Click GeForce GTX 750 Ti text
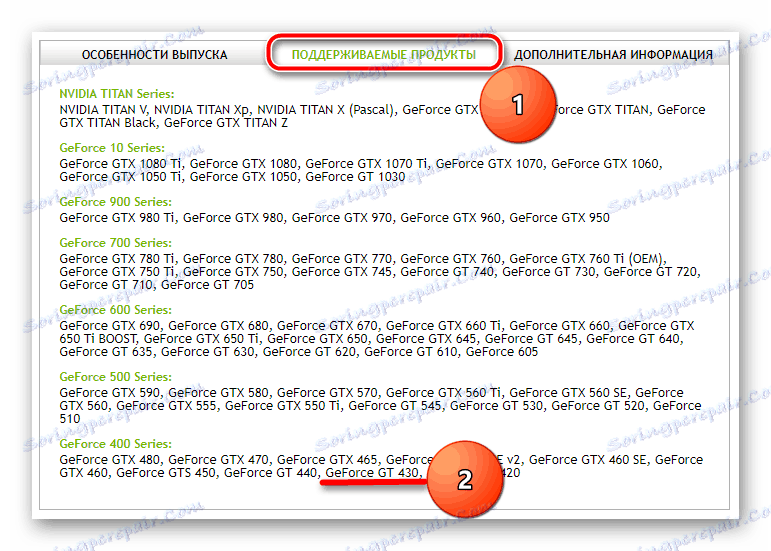This screenshot has width=771, height=551. point(117,272)
